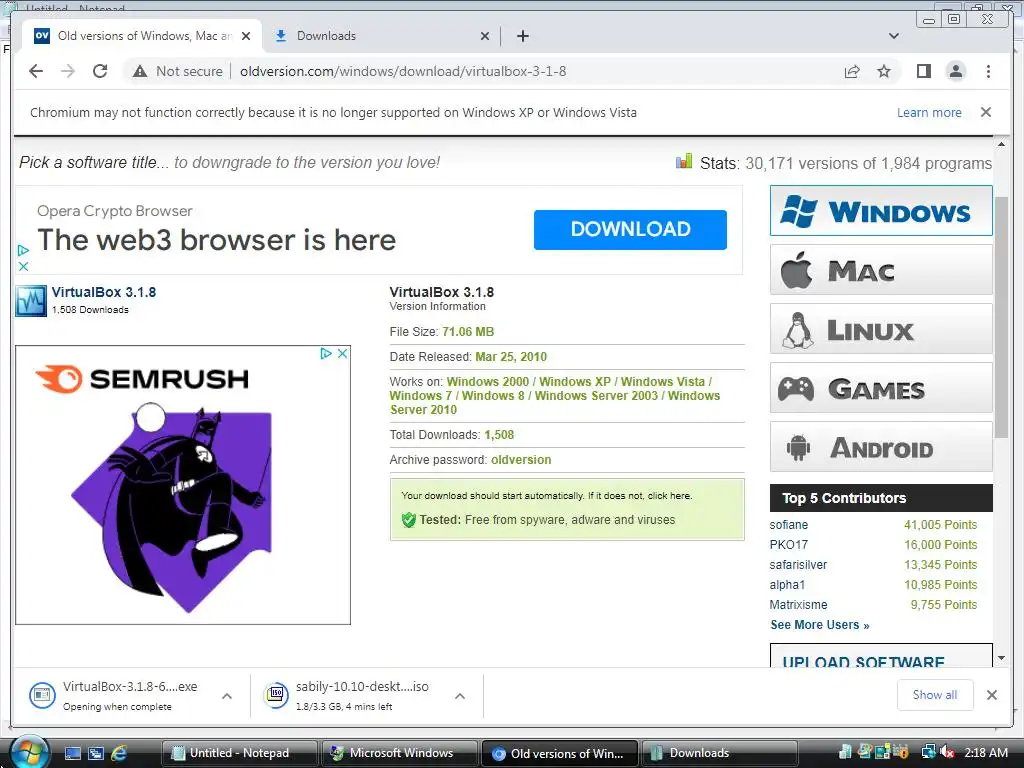Close the Semrush advertisement
Screen dimensions: 1024x768
point(342,353)
